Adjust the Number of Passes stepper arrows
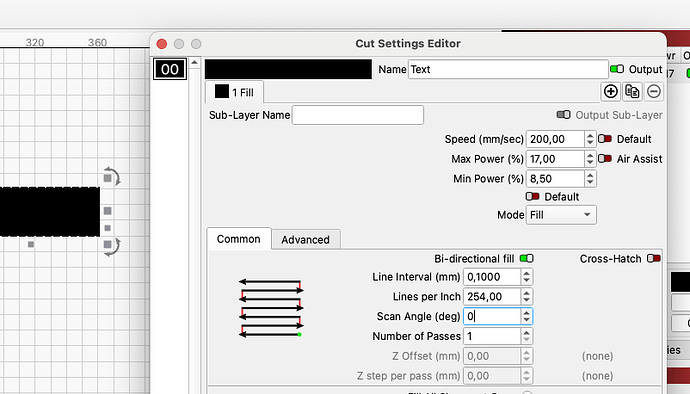 tap(527, 336)
